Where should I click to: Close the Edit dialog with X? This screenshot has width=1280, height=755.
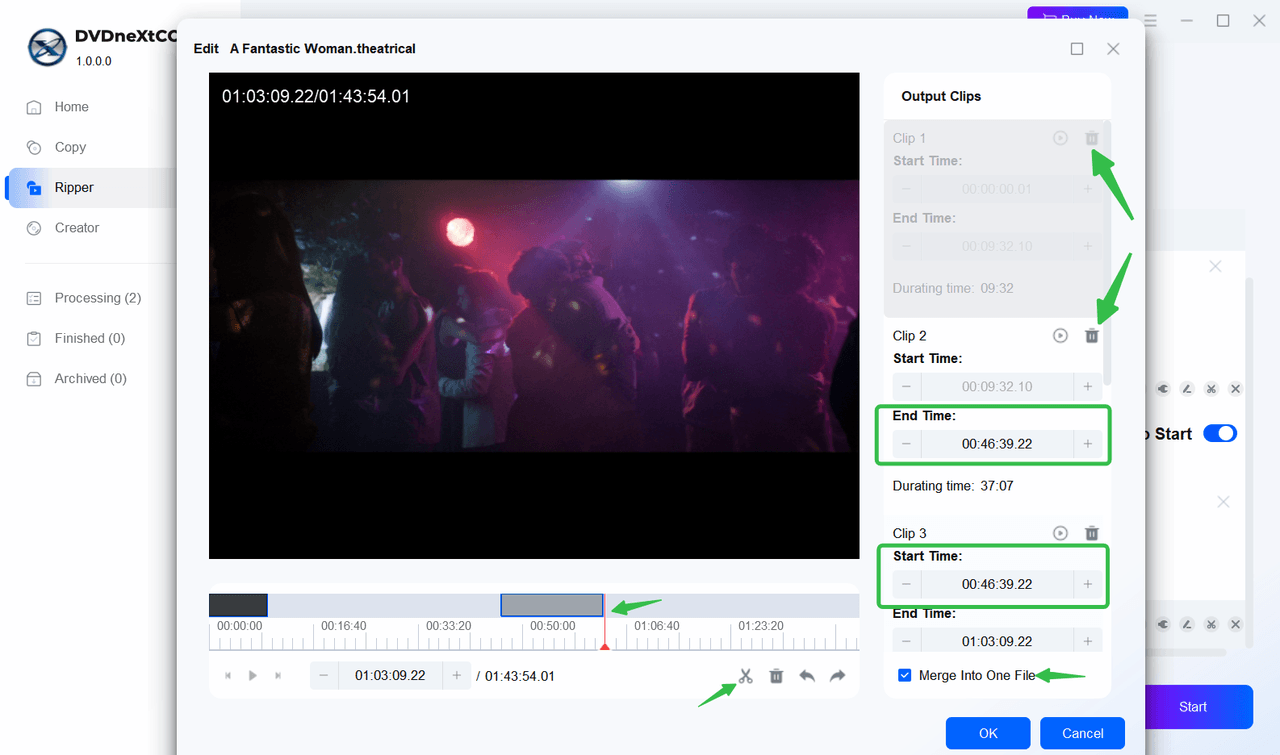click(x=1113, y=48)
